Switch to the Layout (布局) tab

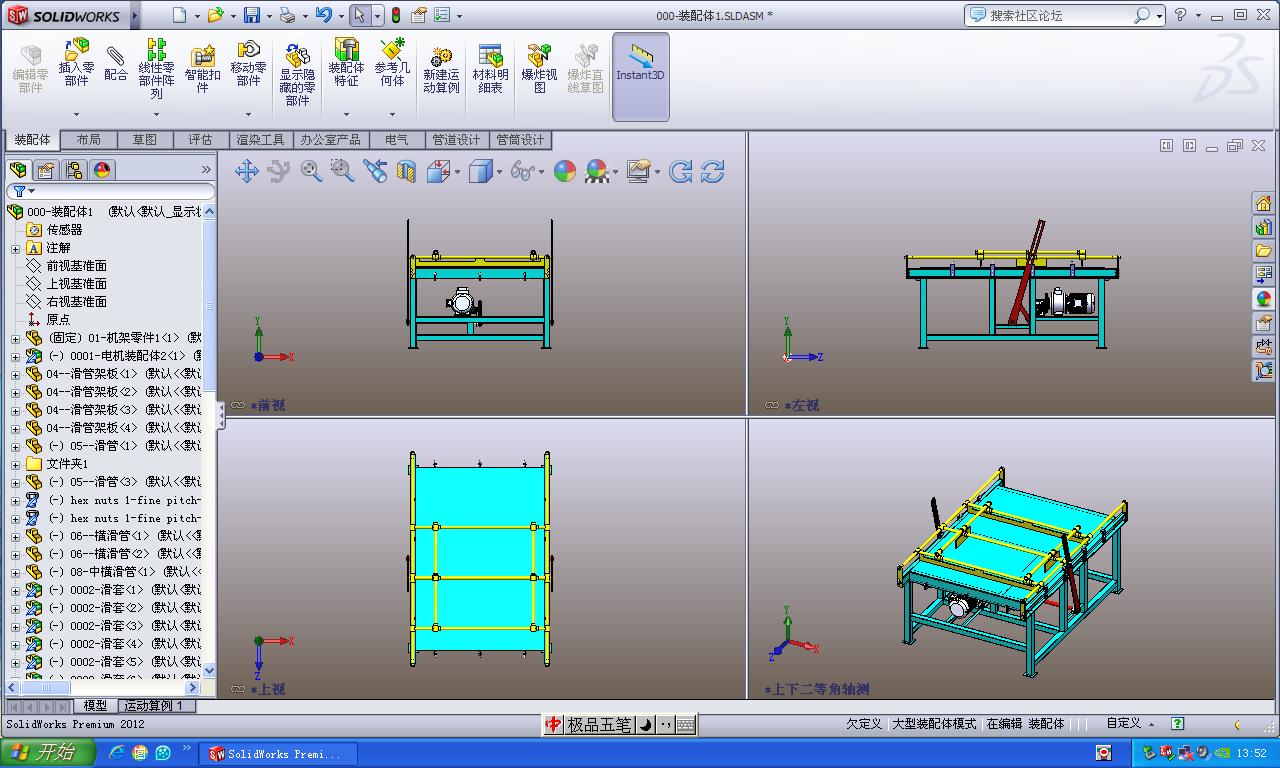[x=88, y=140]
